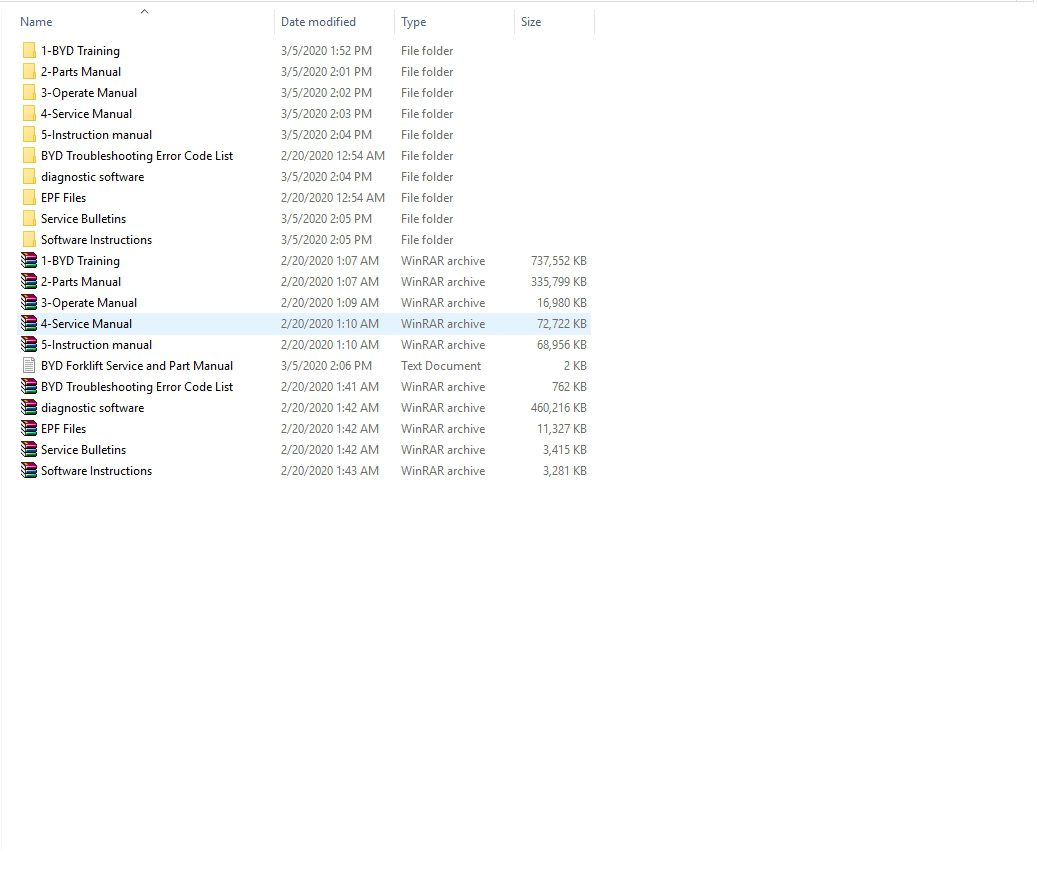Image resolution: width=1037 pixels, height=873 pixels.
Task: Click the 3/5/2020 2:06 PM date
Action: pos(326,366)
